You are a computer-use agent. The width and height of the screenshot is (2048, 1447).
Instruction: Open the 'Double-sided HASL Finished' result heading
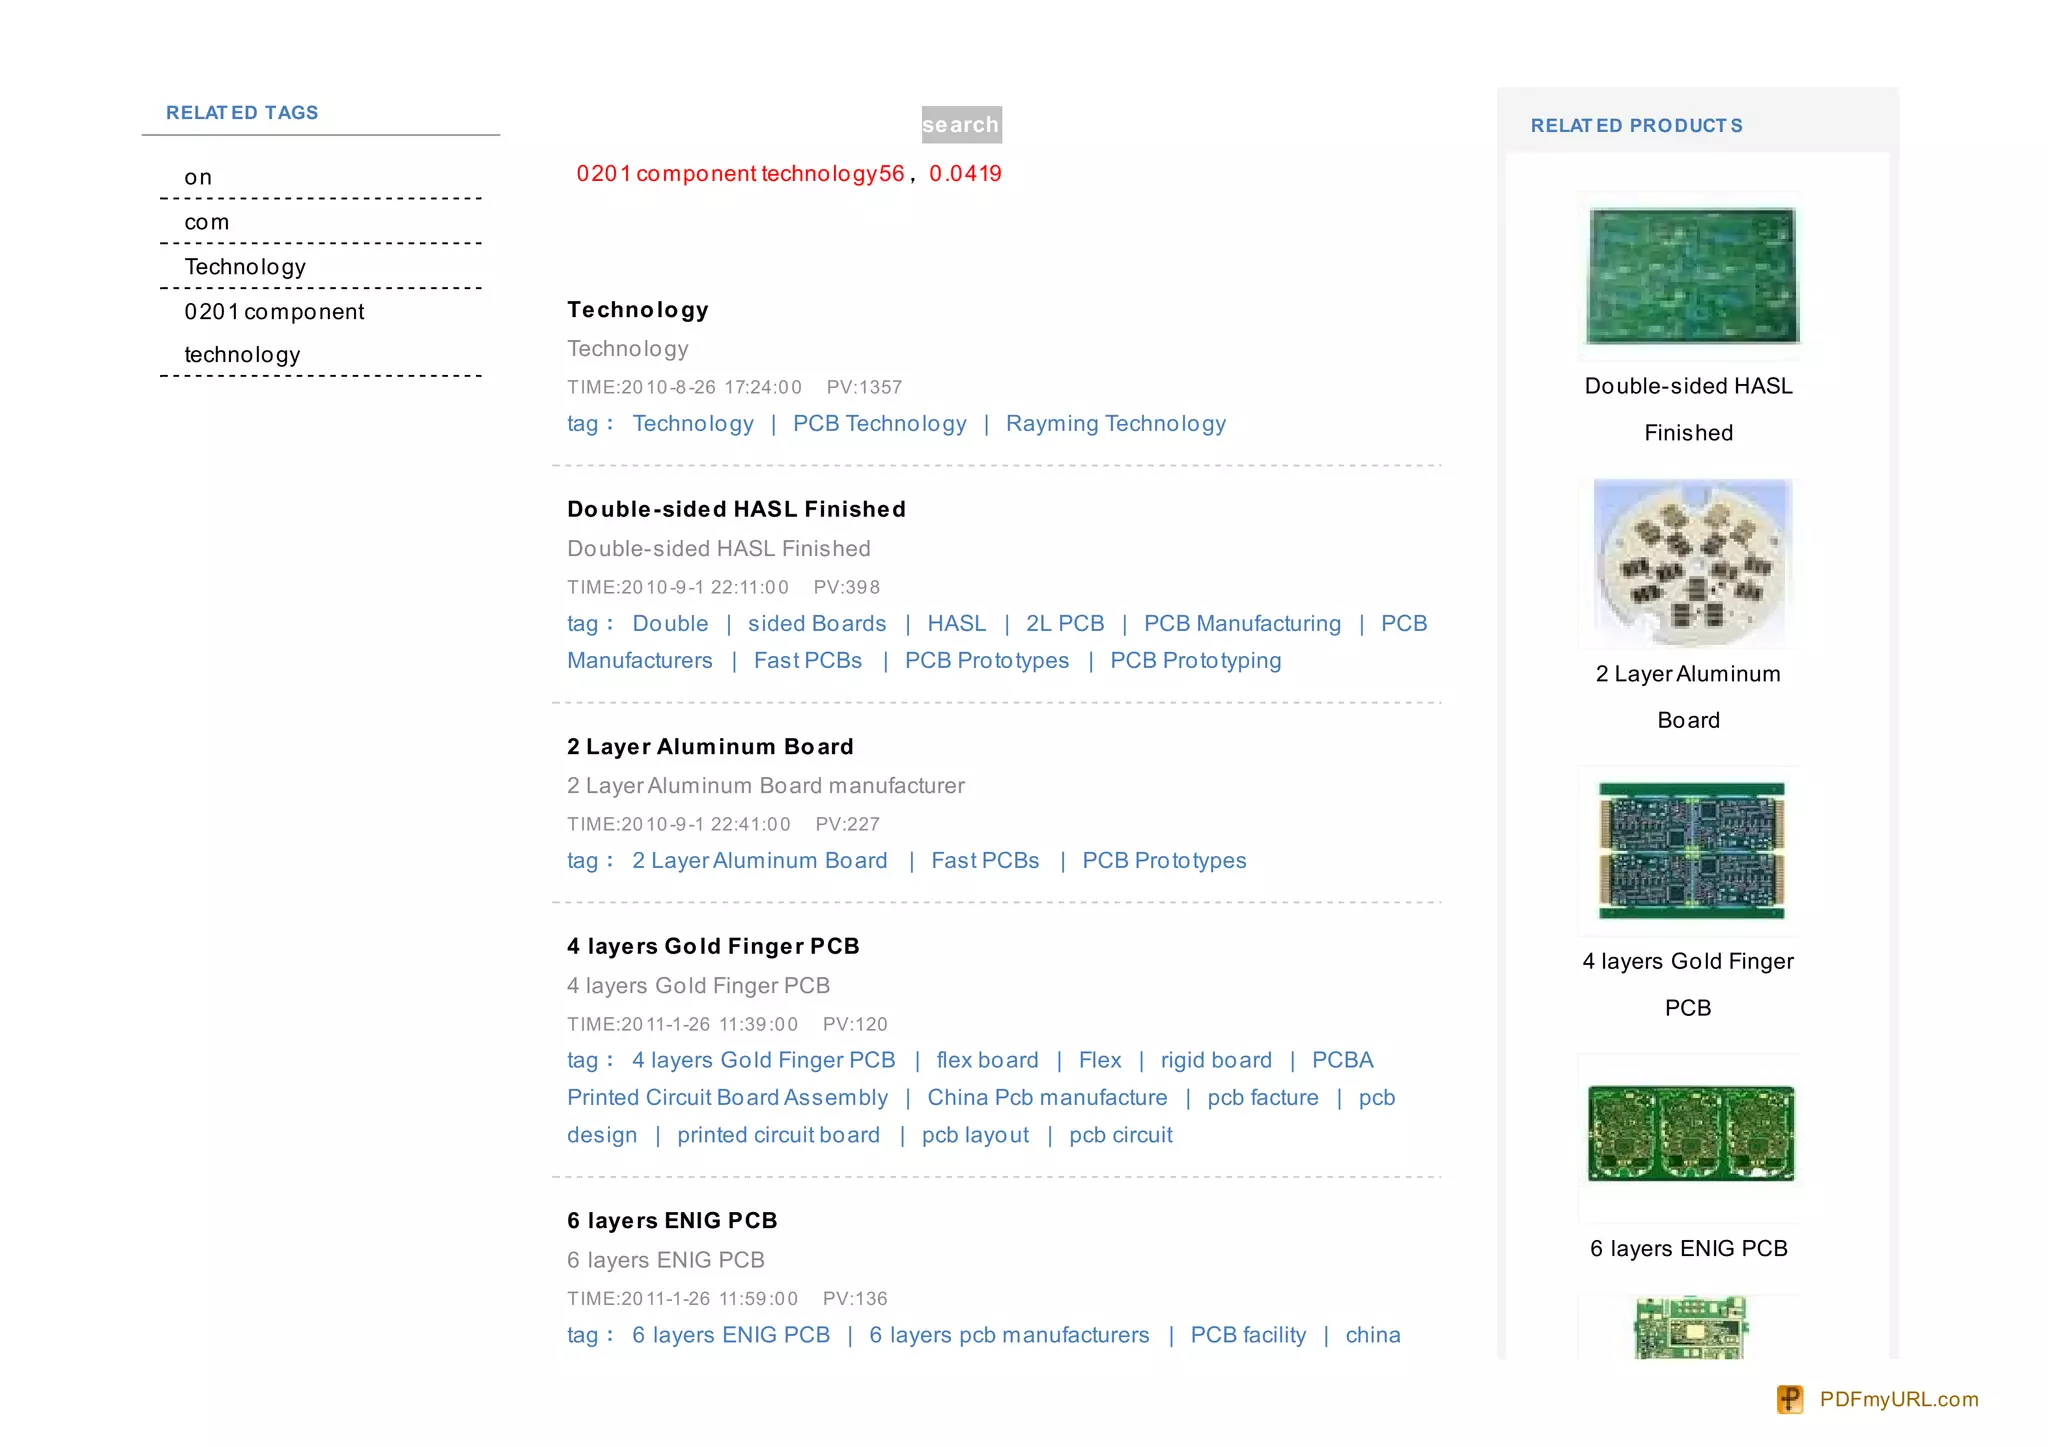point(736,509)
